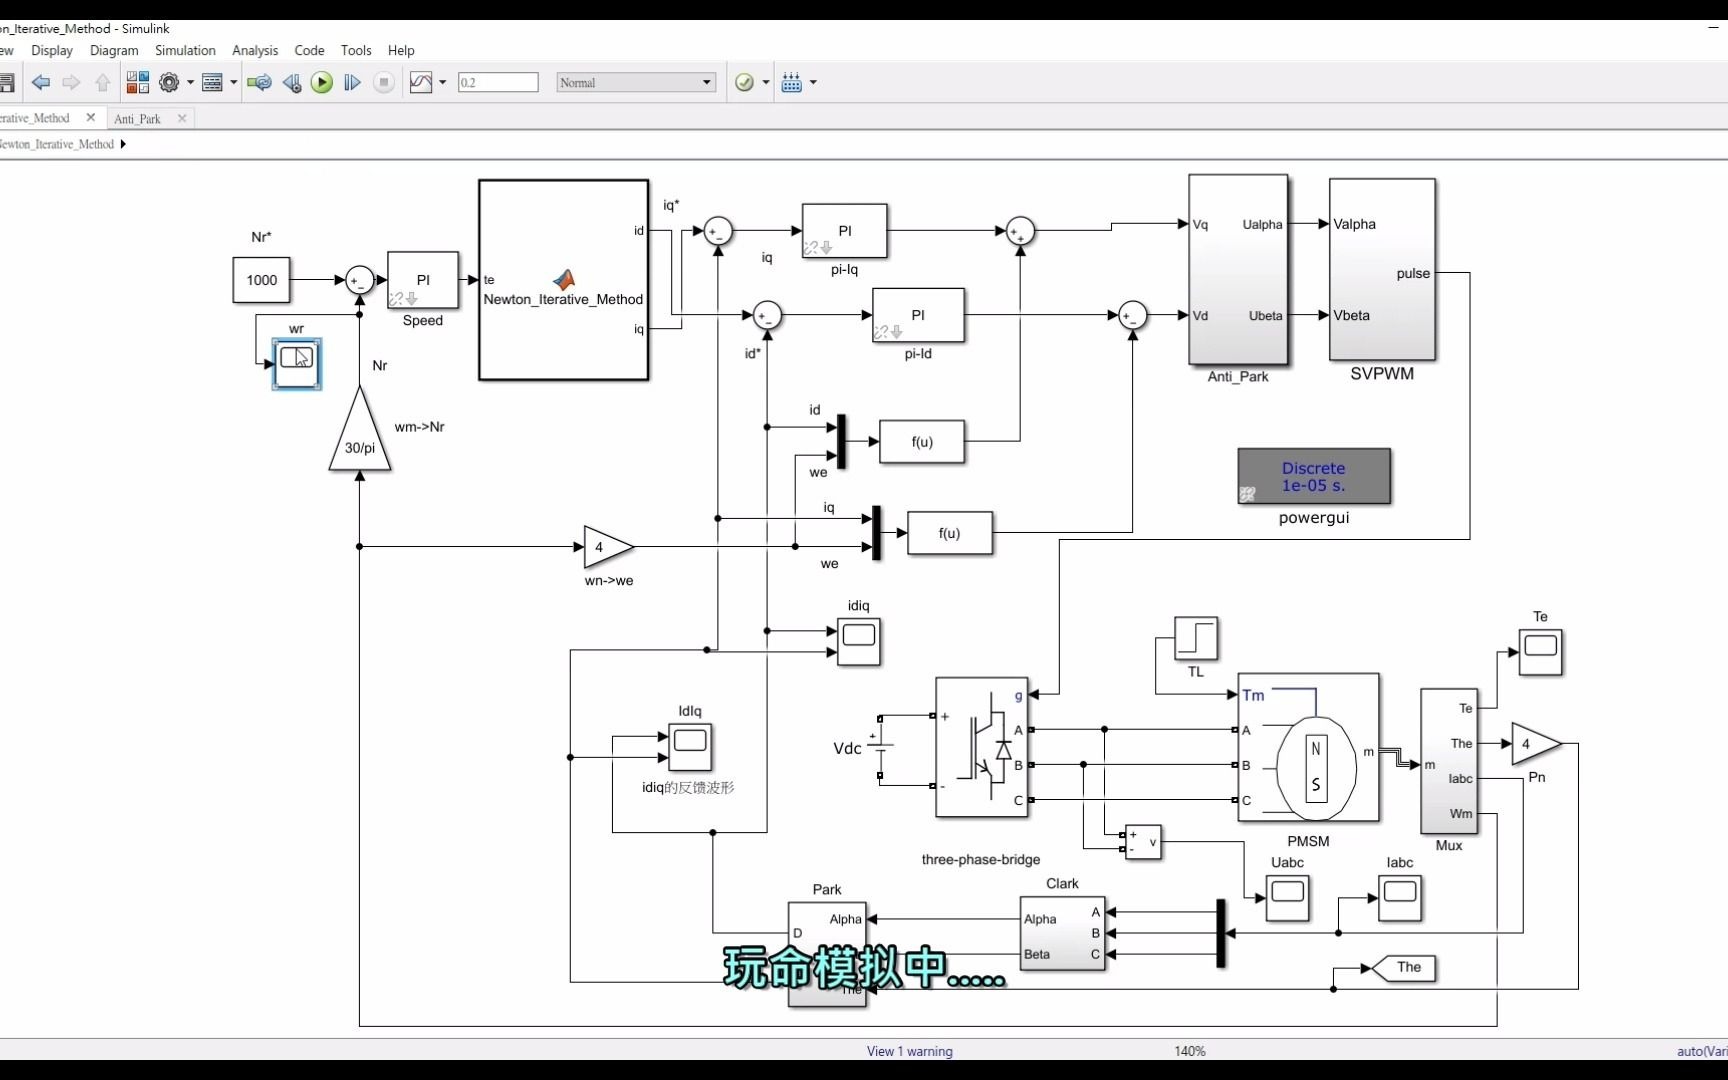The image size is (1728, 1080).
Task: Open the idiq scope display
Action: (857, 641)
